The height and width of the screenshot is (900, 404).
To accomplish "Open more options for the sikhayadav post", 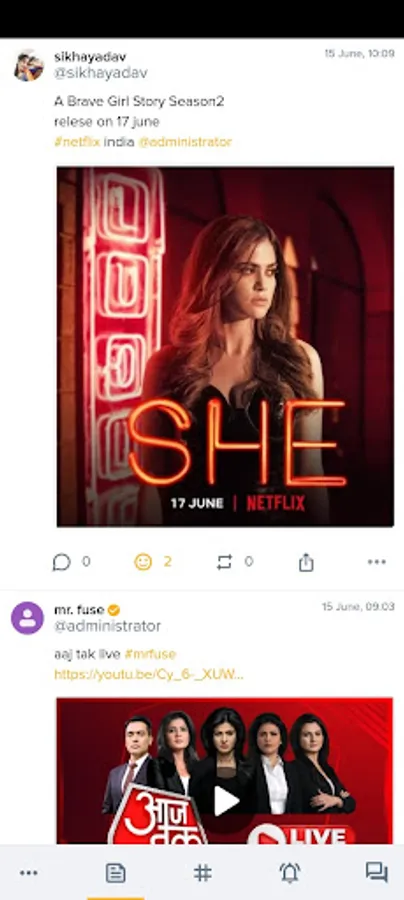I will 376,562.
